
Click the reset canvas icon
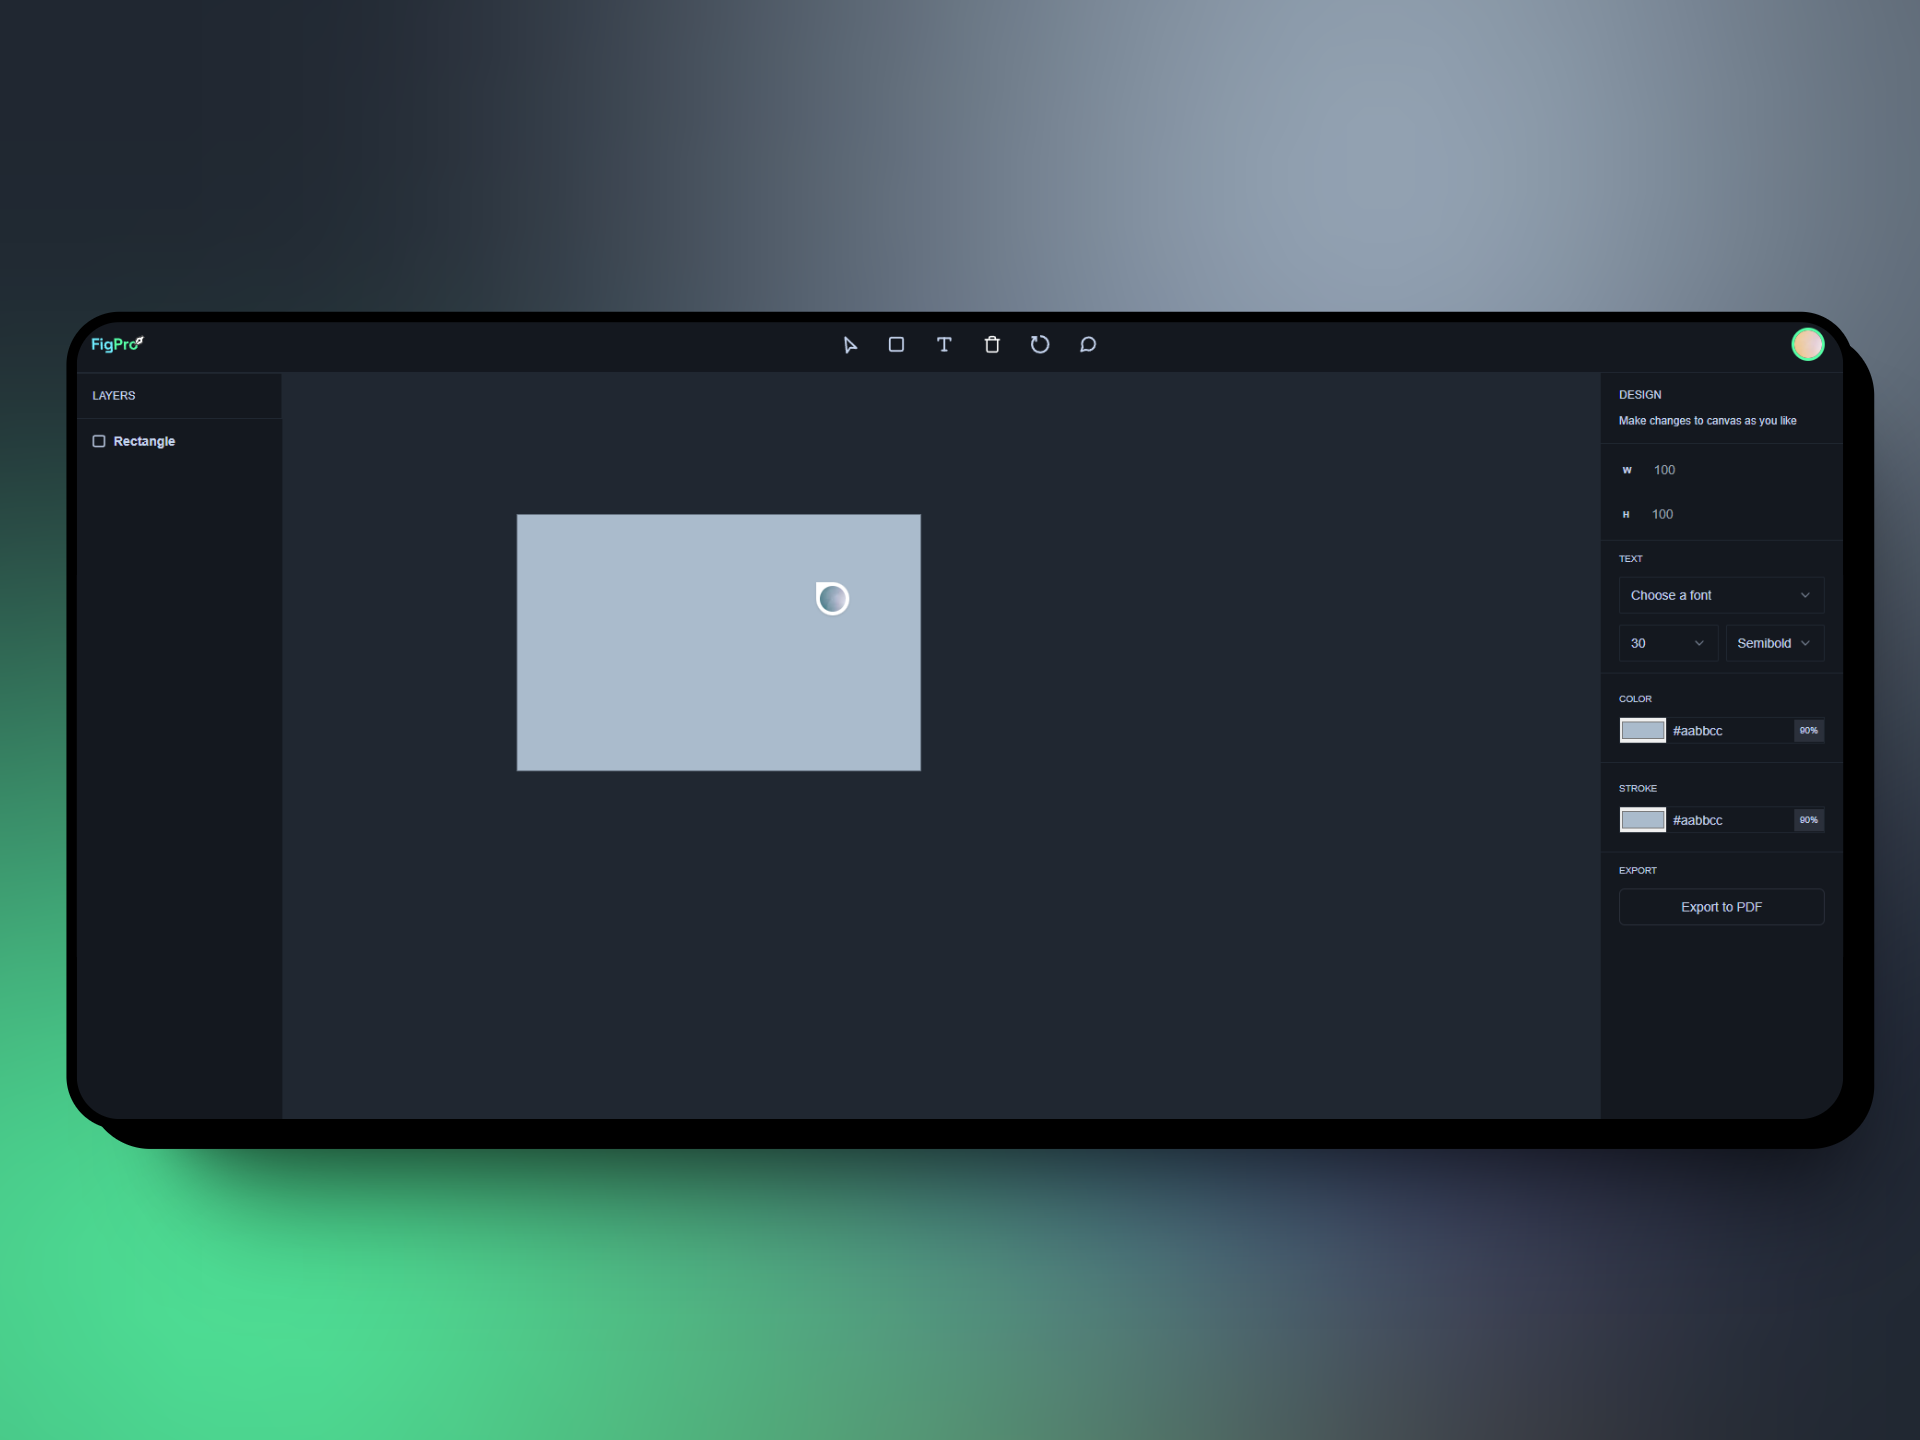(1040, 345)
